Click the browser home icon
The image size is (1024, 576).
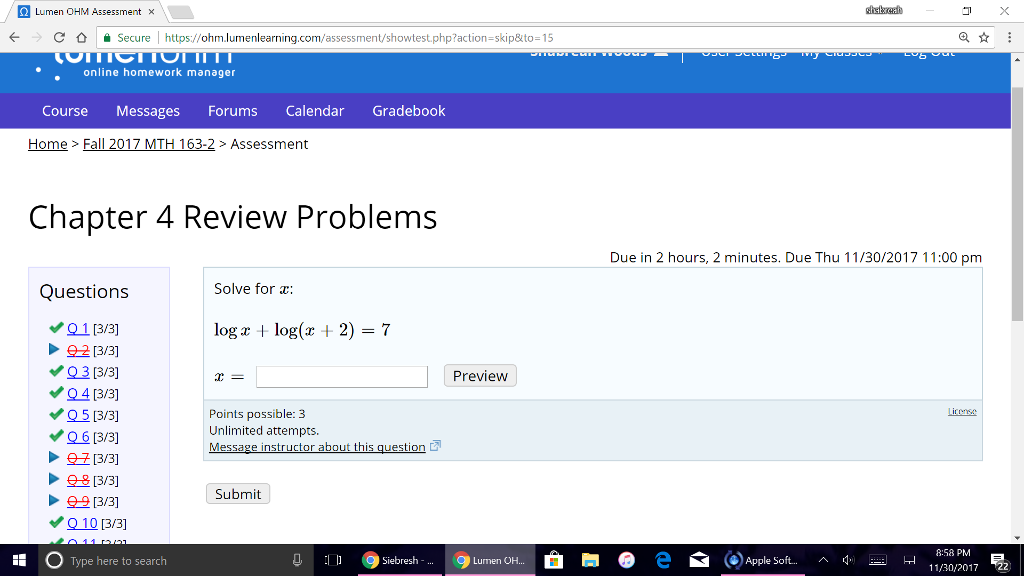point(82,37)
